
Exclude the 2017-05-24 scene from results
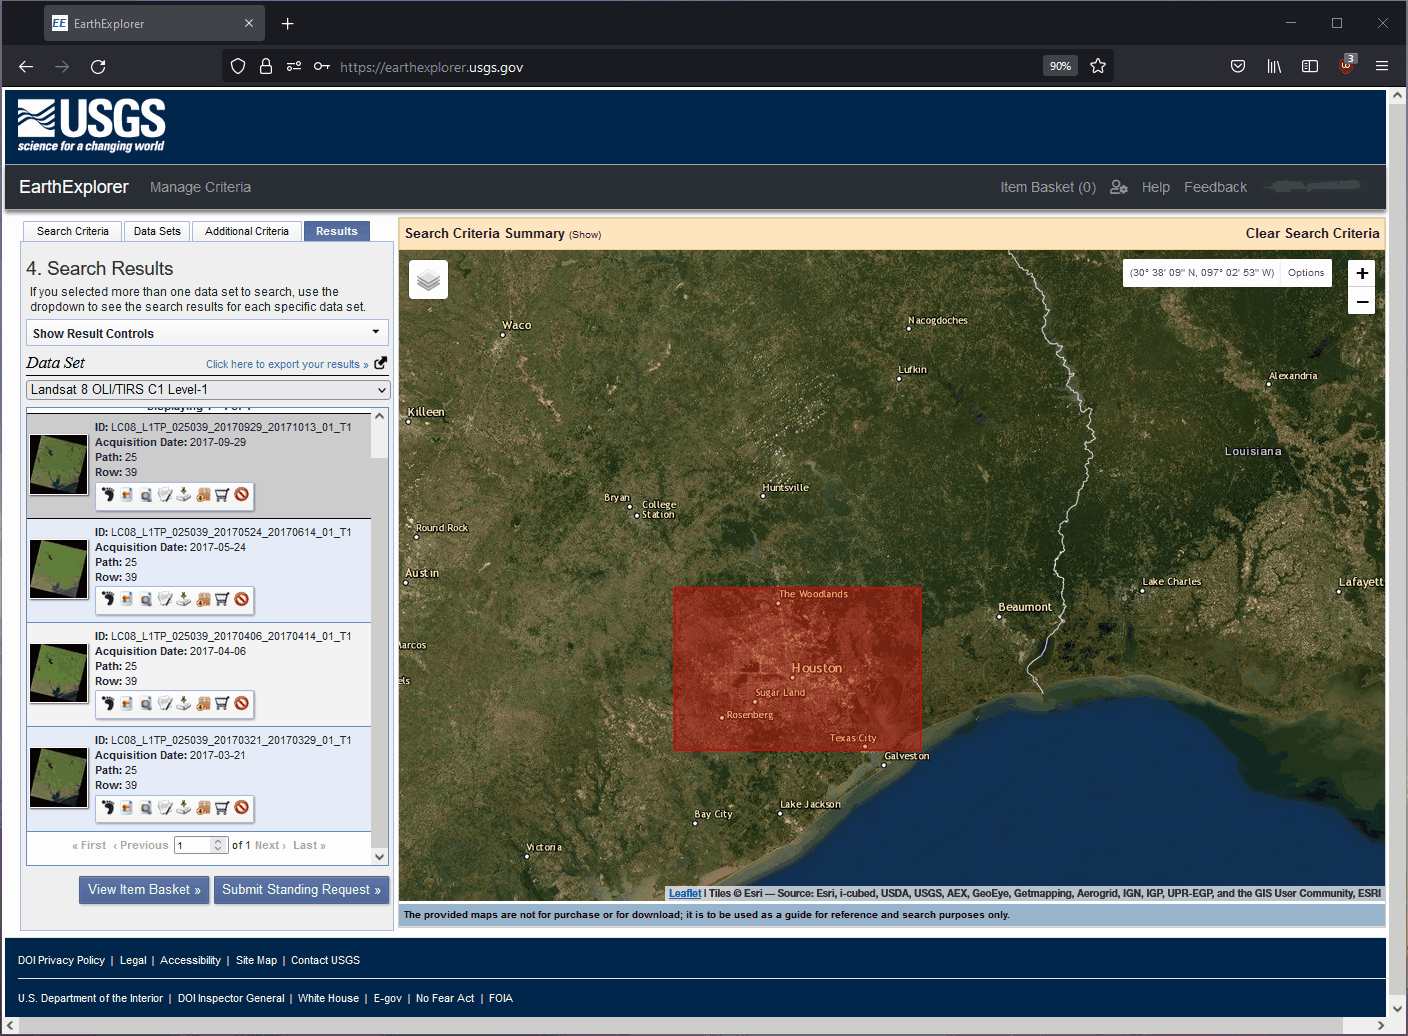[241, 599]
